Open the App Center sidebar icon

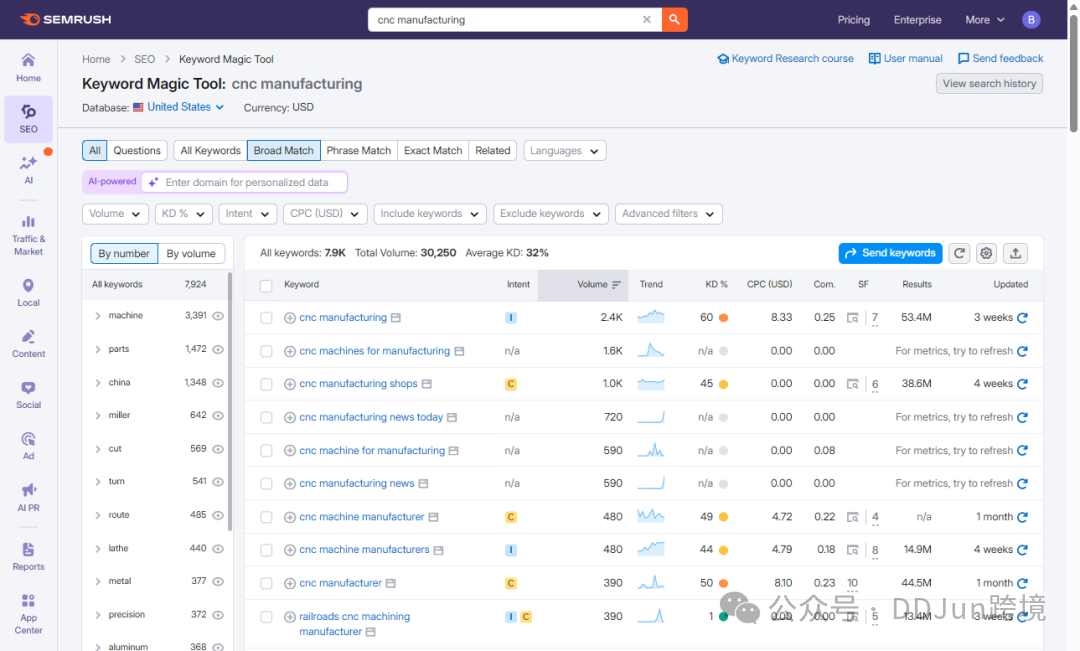tap(28, 614)
